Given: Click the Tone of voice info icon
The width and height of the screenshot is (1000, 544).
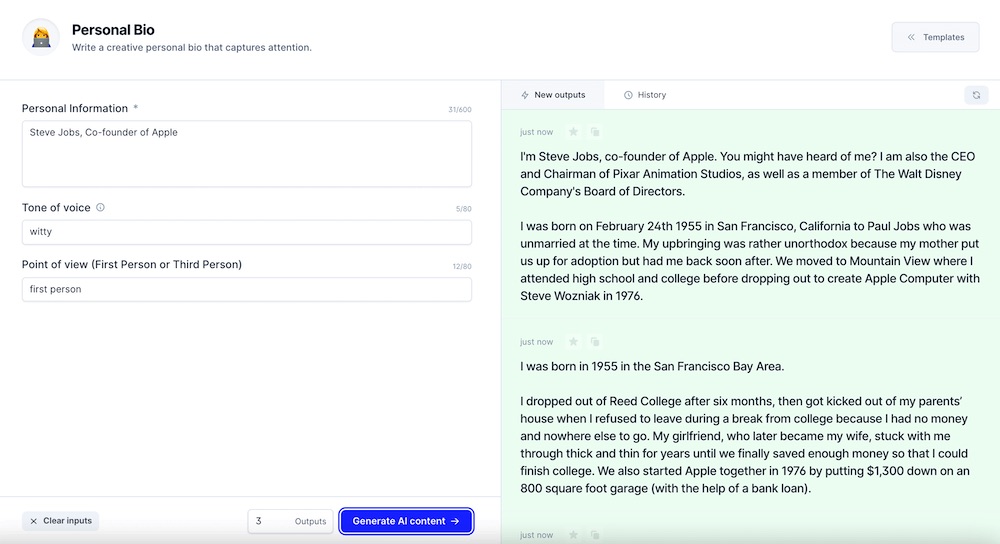Looking at the screenshot, I should (100, 207).
